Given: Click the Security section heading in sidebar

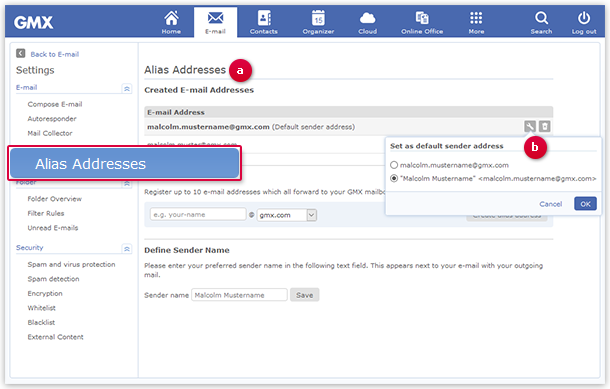Looking at the screenshot, I should [x=30, y=247].
